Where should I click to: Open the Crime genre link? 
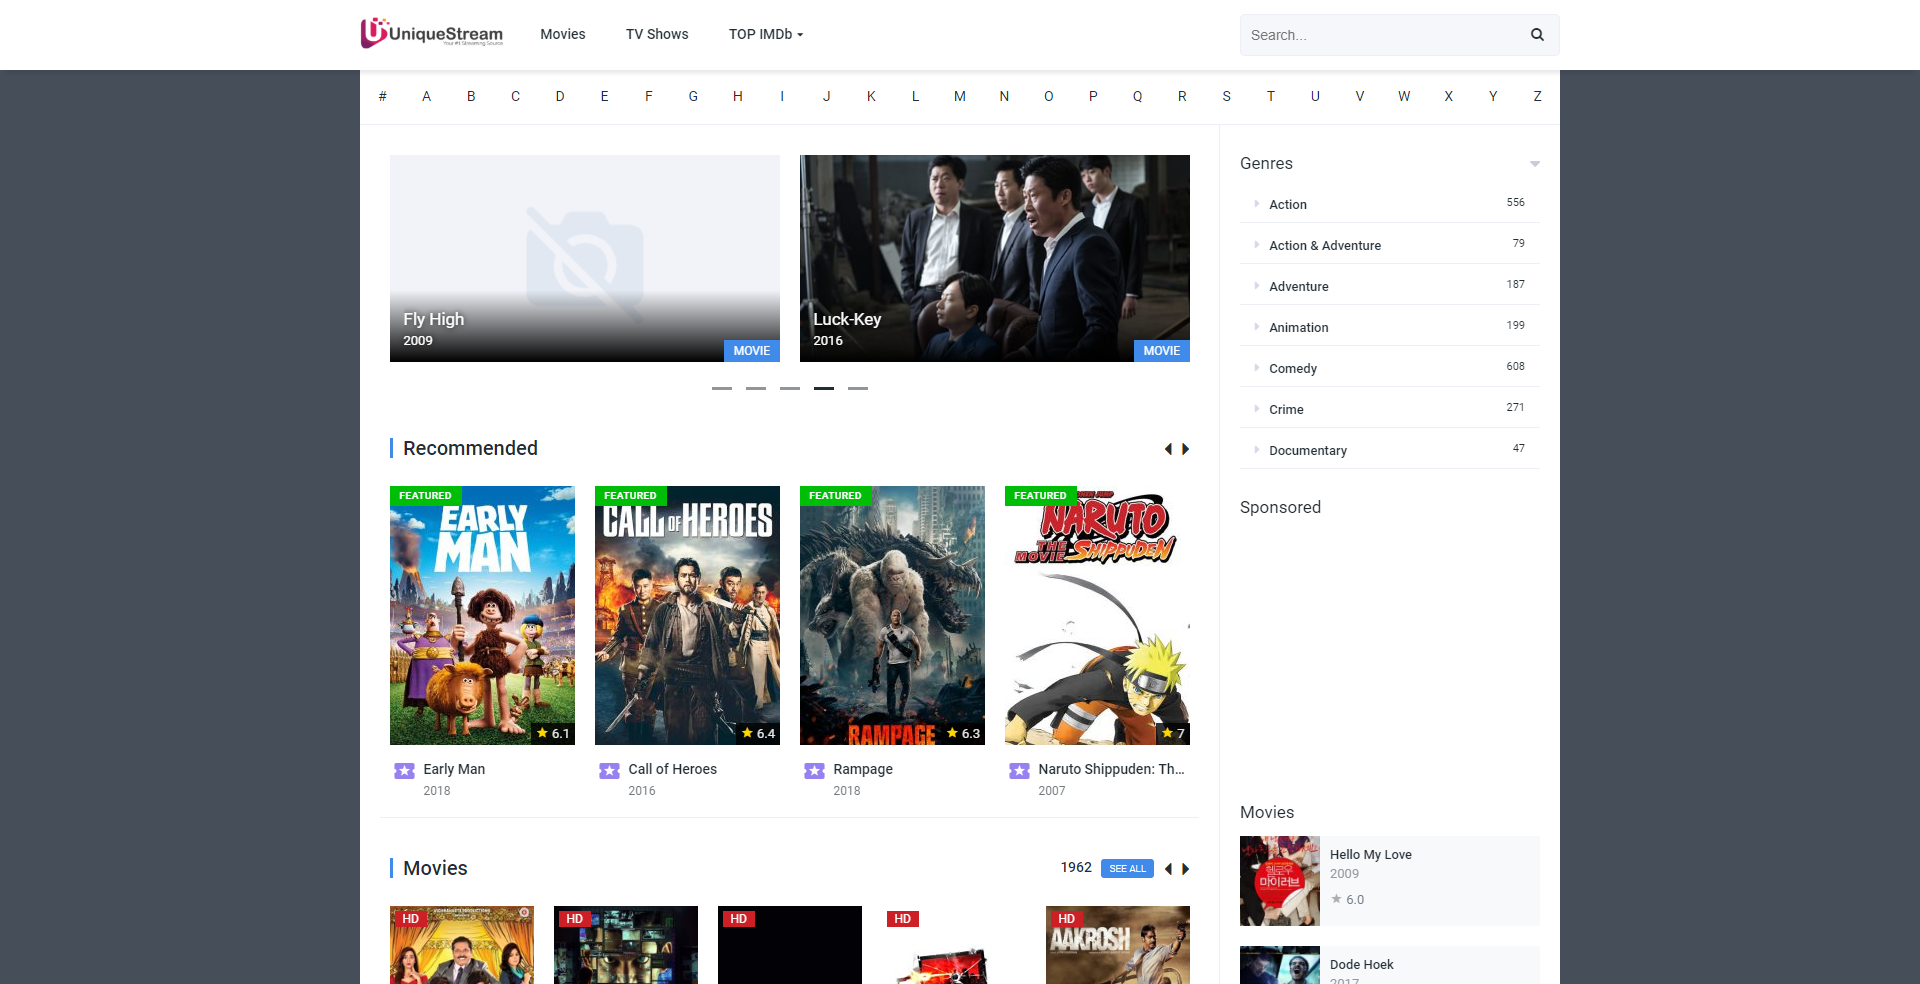click(x=1286, y=409)
